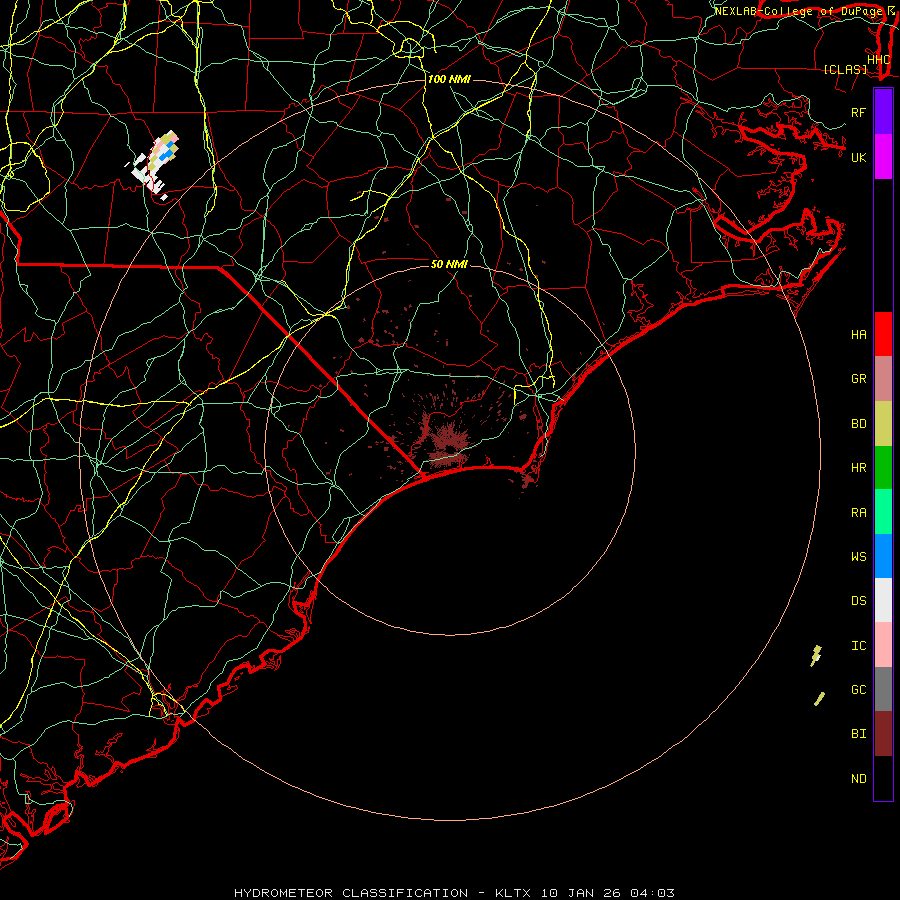Viewport: 900px width, 900px height.
Task: Pick the green HR legend swatch
Action: [883, 468]
